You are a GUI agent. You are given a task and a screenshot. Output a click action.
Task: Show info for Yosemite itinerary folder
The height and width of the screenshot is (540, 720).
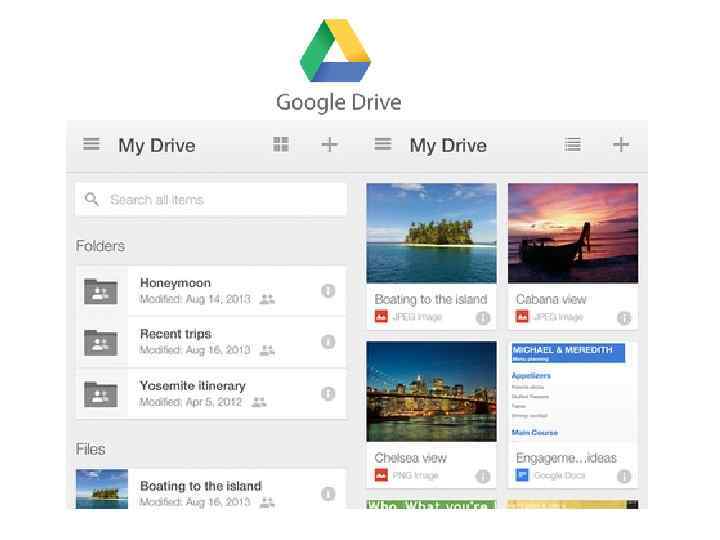point(328,394)
